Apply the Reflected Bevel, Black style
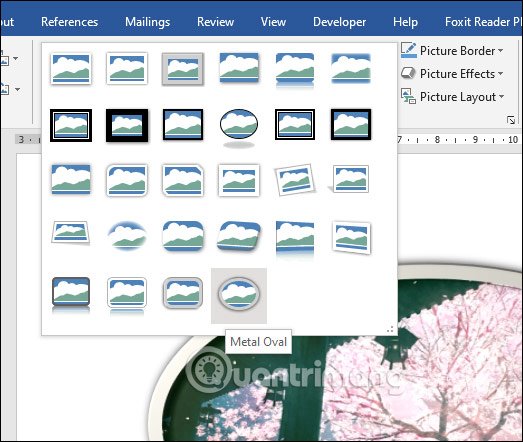Viewport: 523px width, 442px height. (71, 295)
